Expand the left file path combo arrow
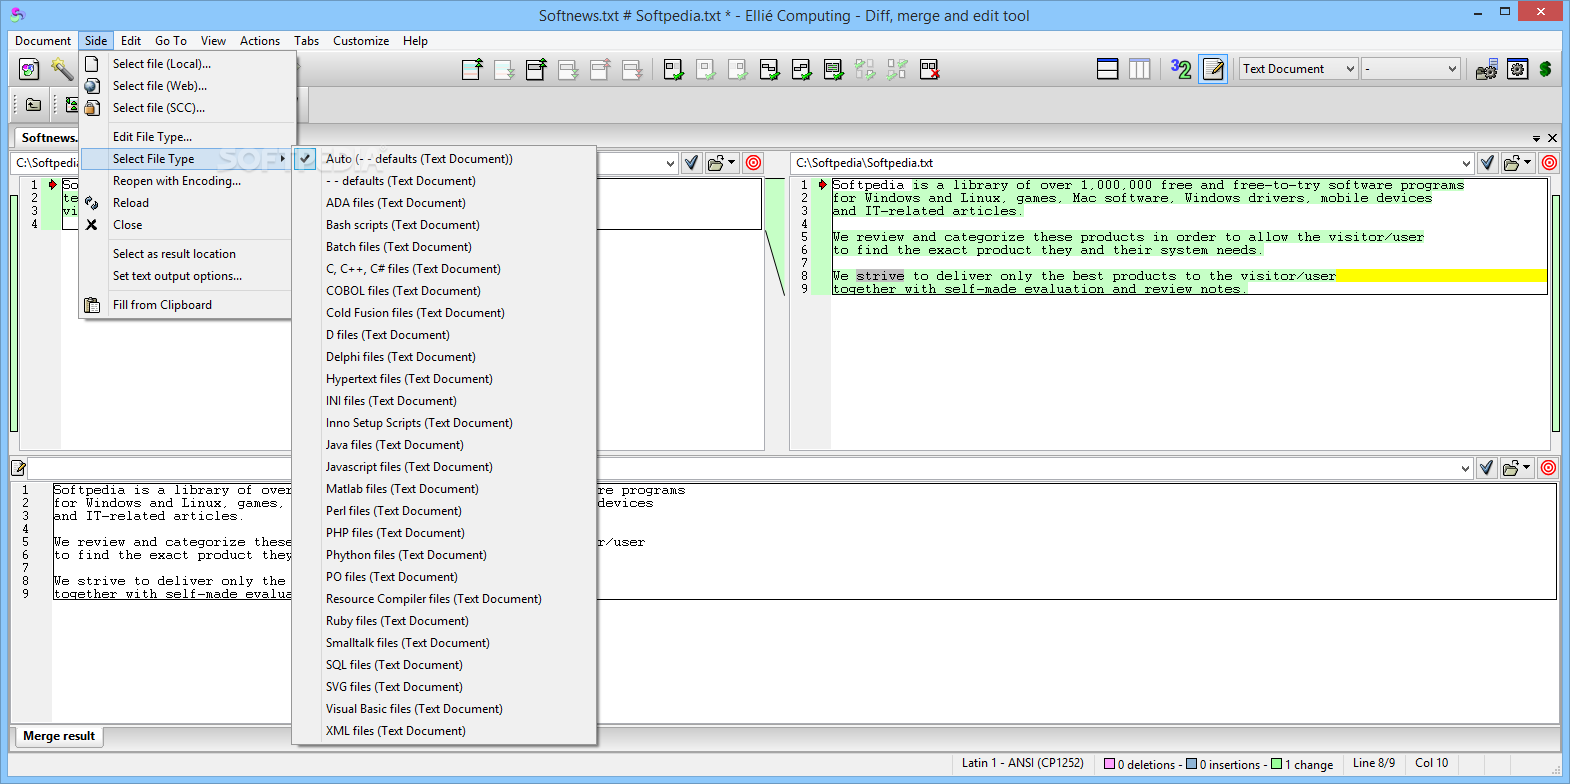The height and width of the screenshot is (784, 1570). point(670,163)
